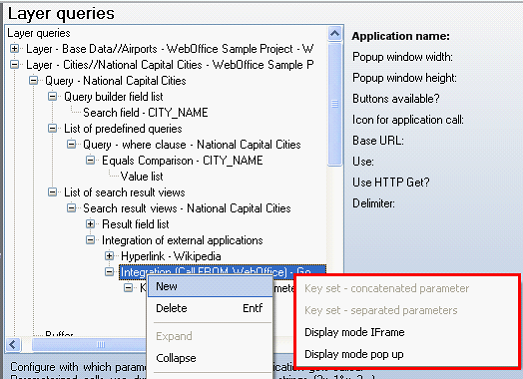The image size is (523, 379).
Task: Collapse the Cities//National Capital Cities layer node
Action: (x=14, y=65)
